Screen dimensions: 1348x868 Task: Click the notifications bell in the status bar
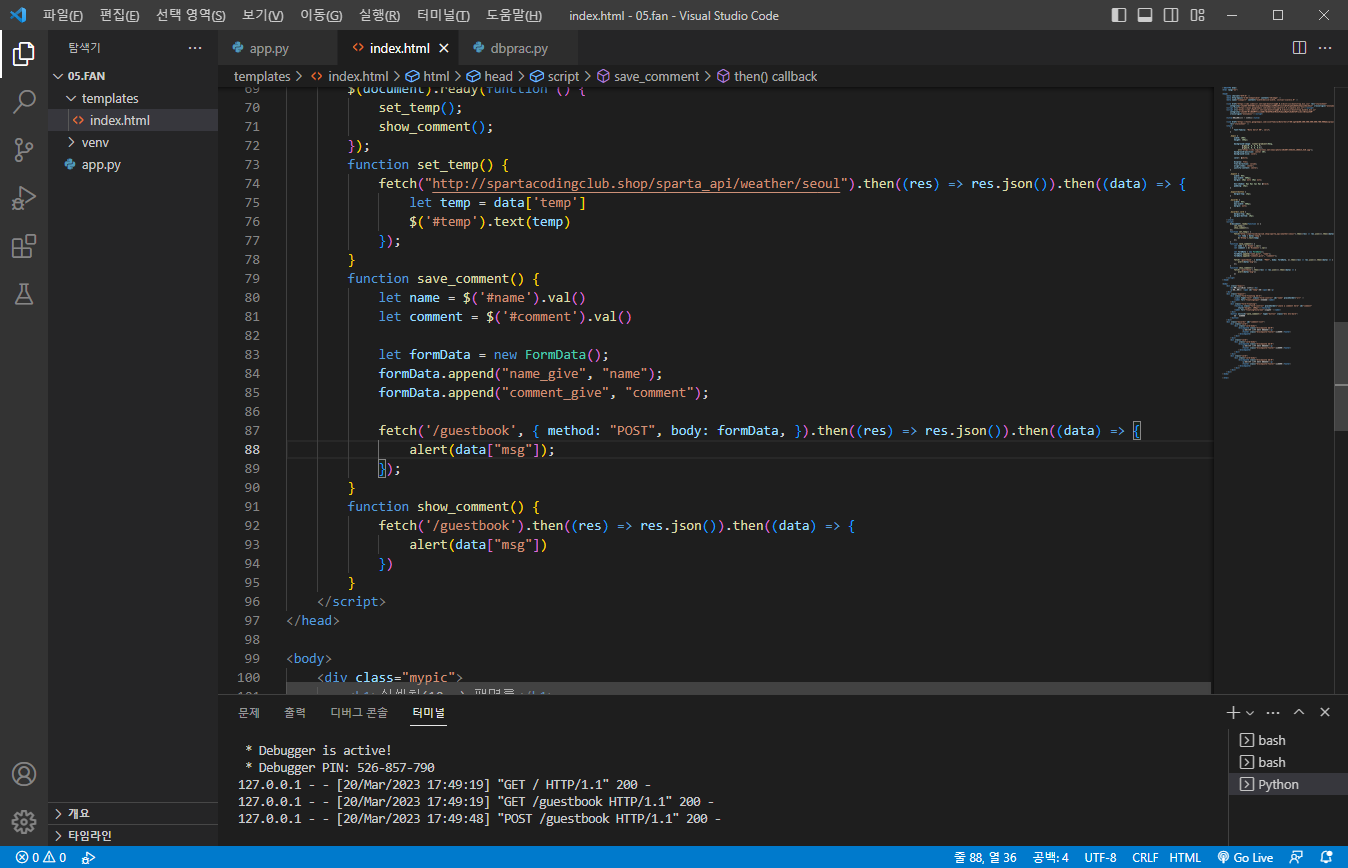(1326, 857)
